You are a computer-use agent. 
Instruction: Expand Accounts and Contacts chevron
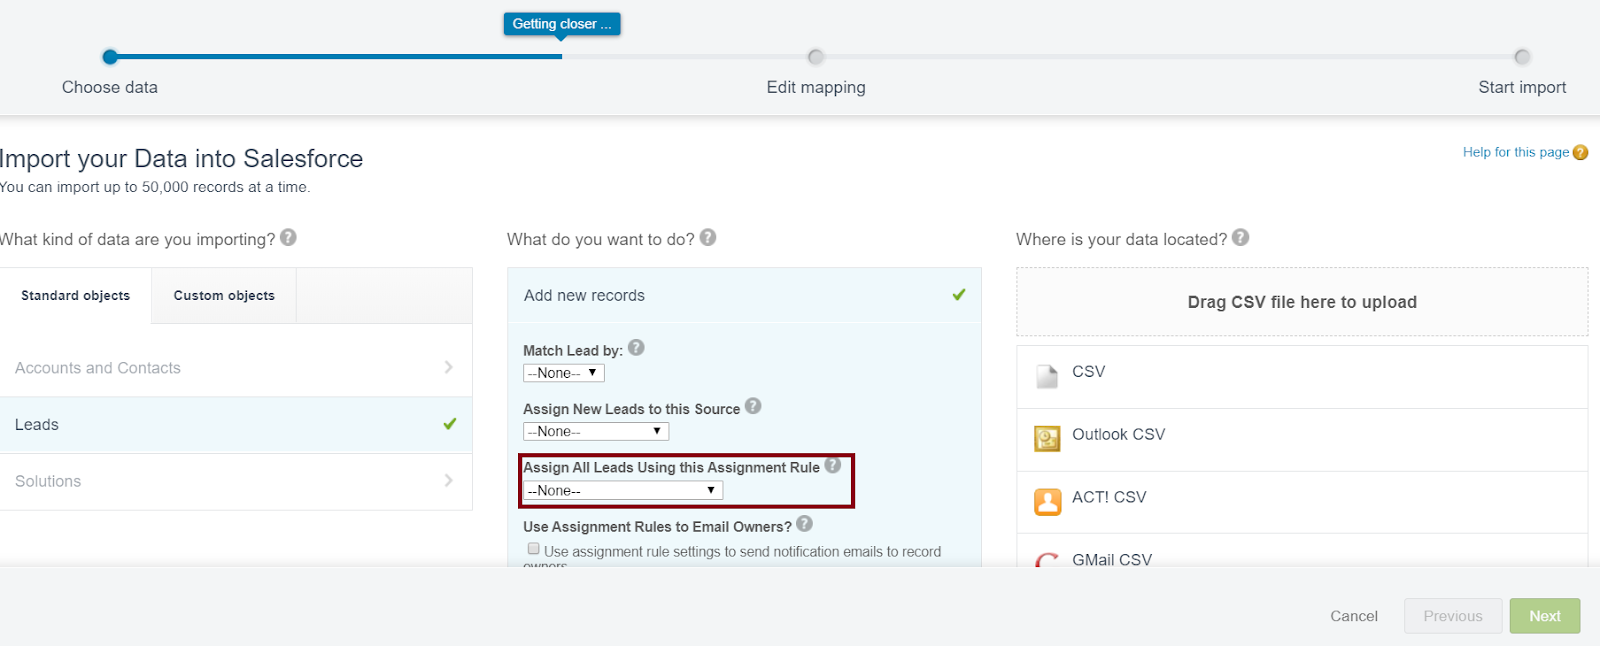tap(448, 367)
